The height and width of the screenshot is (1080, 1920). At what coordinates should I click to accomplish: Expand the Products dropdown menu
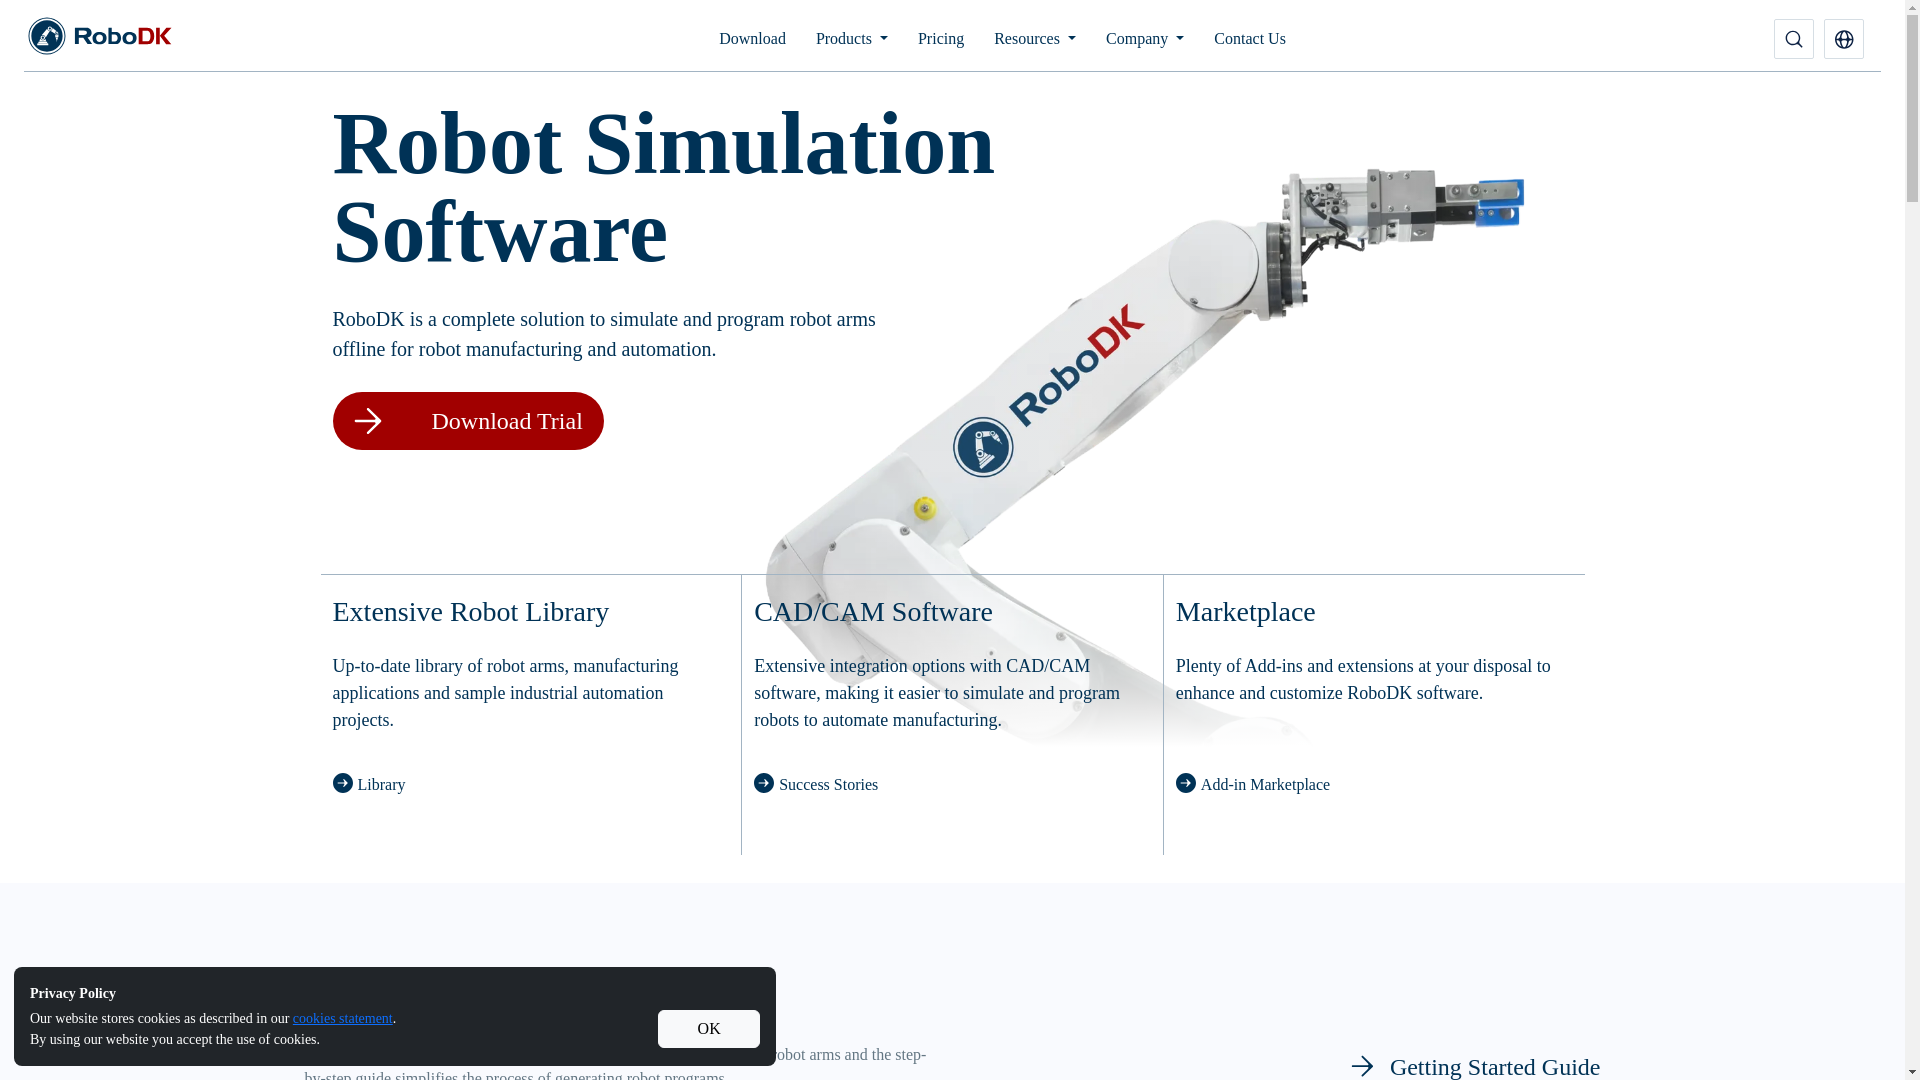click(851, 39)
